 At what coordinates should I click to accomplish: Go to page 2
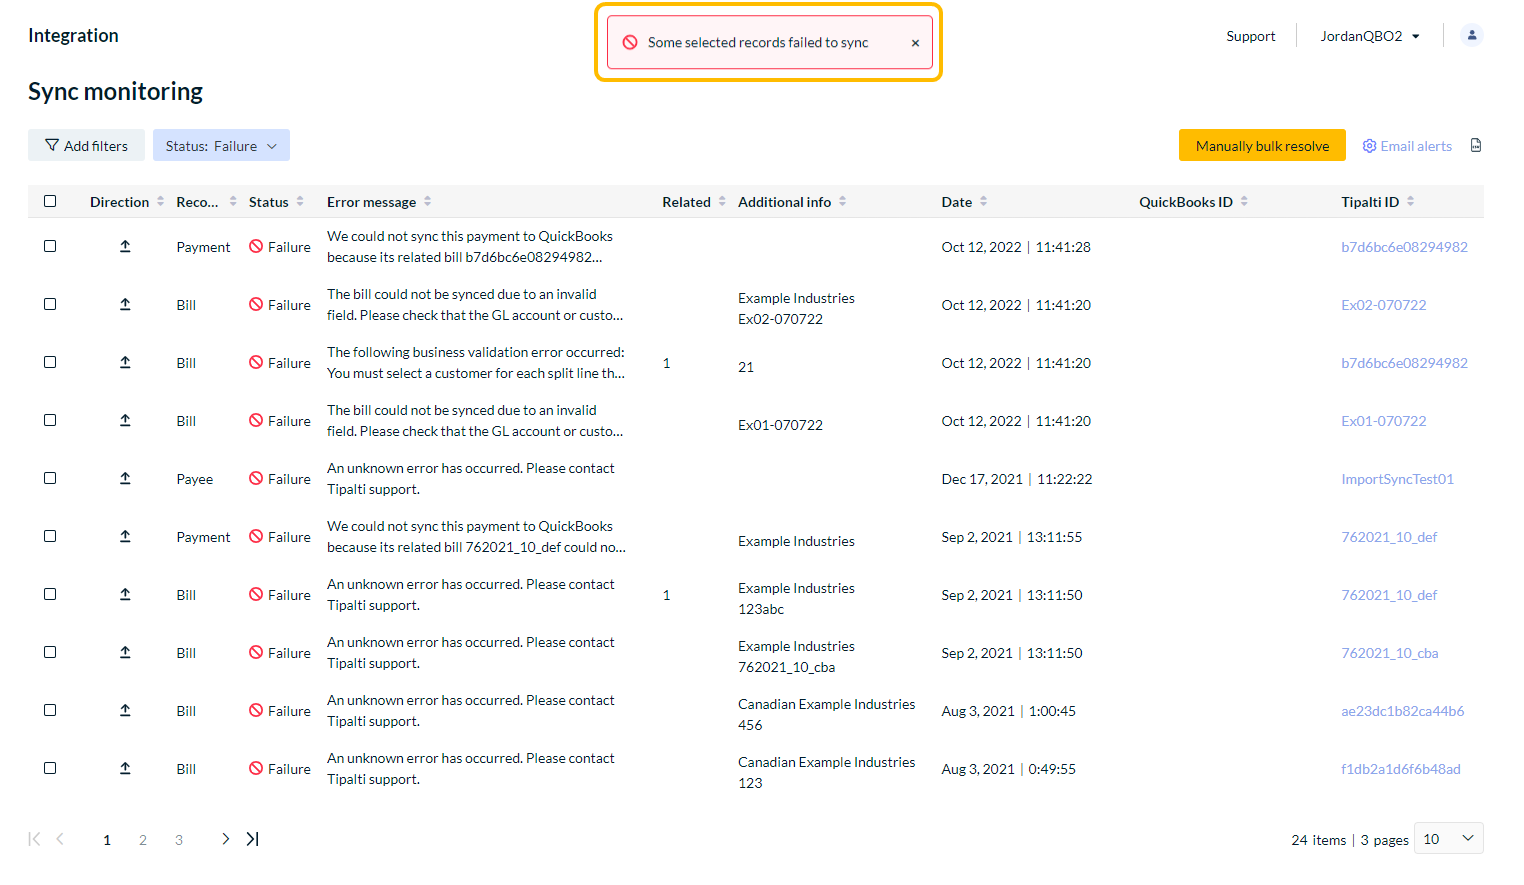pos(143,840)
